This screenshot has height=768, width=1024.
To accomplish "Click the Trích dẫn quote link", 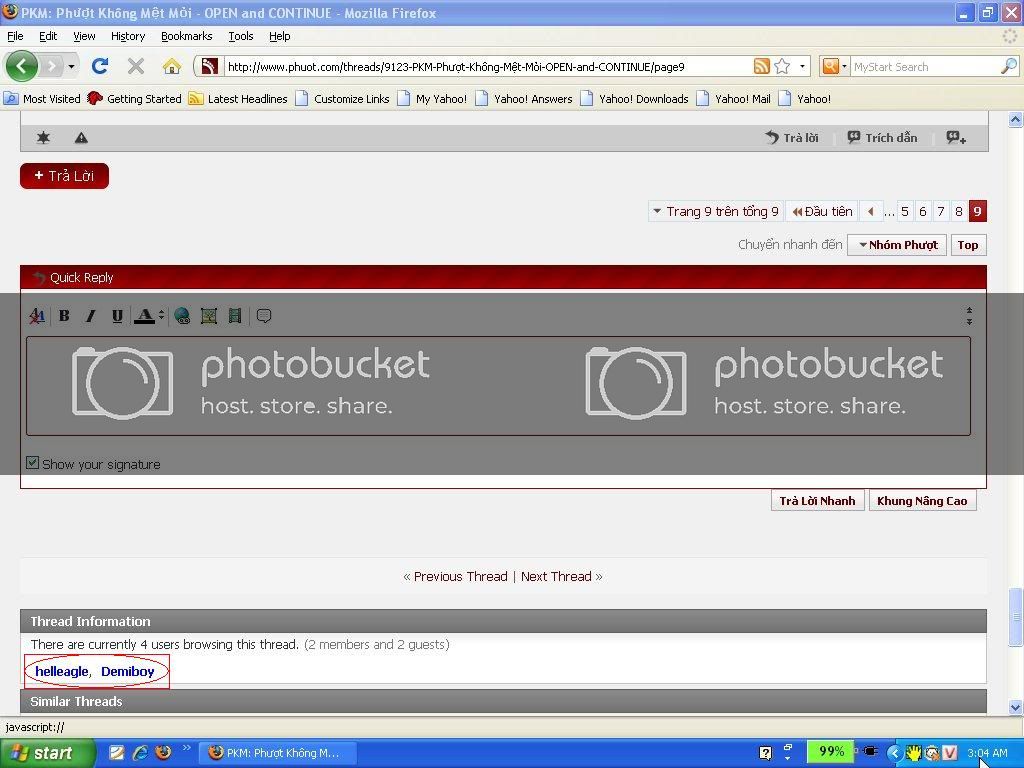I will (882, 137).
